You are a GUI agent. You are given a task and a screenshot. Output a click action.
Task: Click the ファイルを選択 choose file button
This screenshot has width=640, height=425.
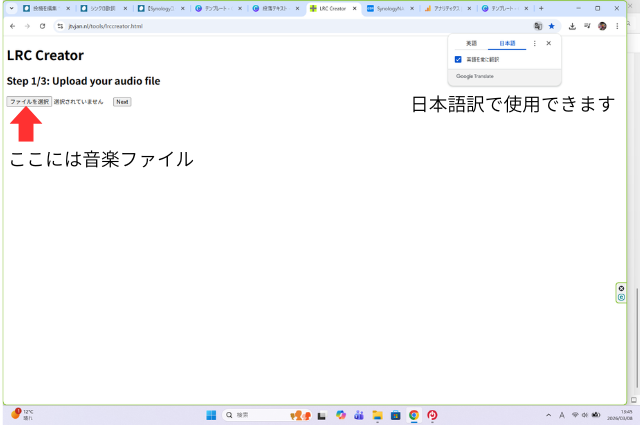(29, 102)
